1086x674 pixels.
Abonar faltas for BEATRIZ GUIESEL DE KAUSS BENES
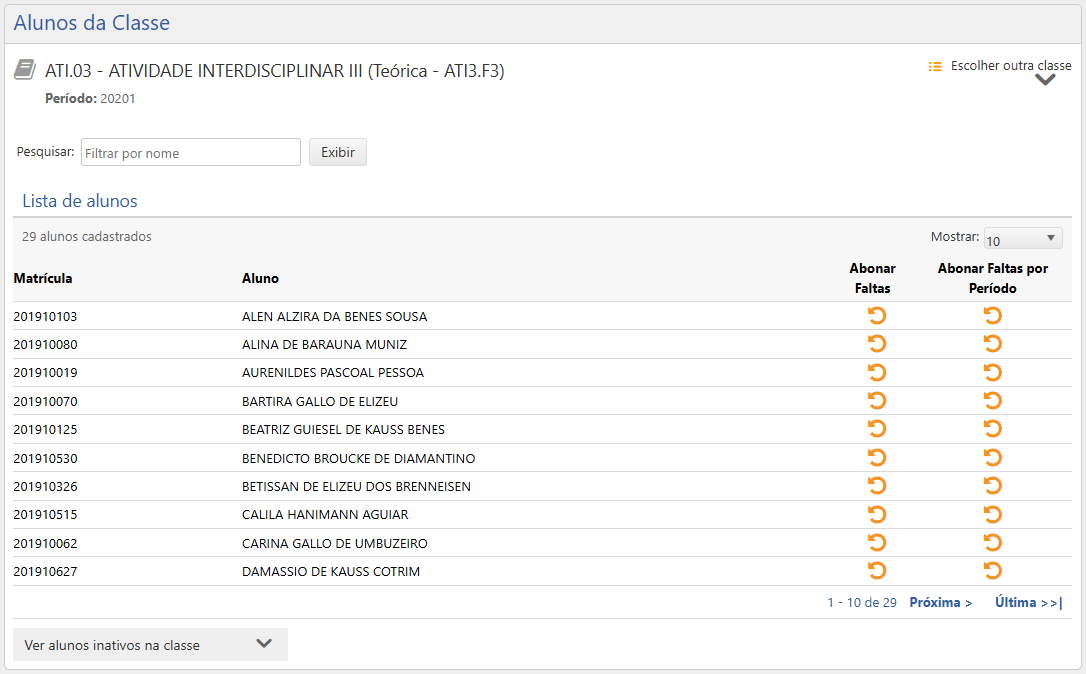877,428
